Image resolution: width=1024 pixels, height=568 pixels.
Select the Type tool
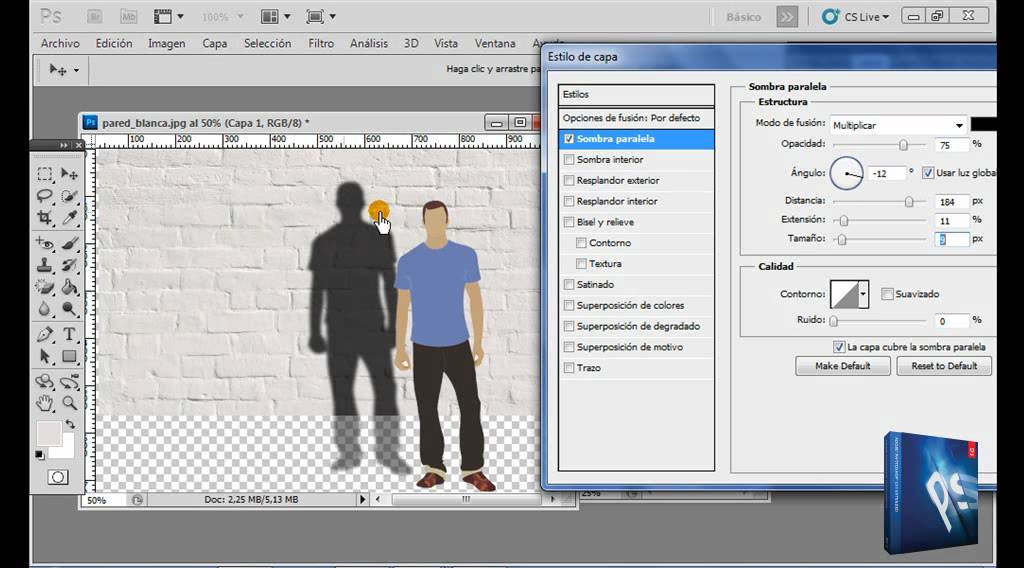[x=69, y=334]
